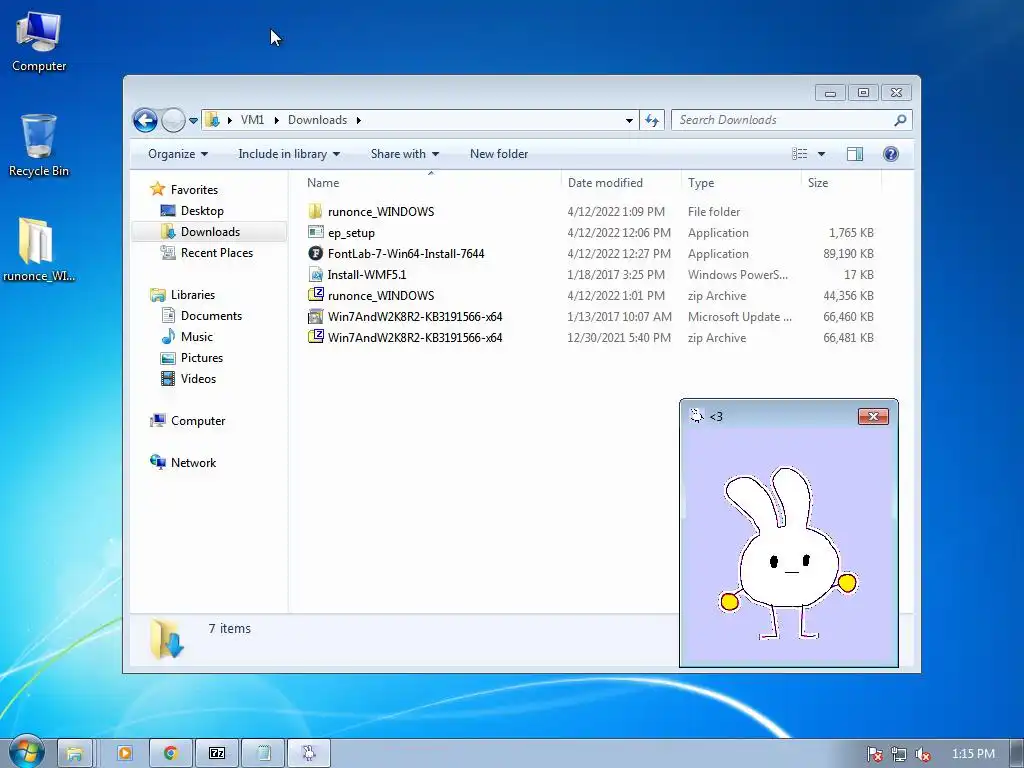Open Google Chrome from taskbar
This screenshot has width=1024, height=768.
tap(171, 753)
